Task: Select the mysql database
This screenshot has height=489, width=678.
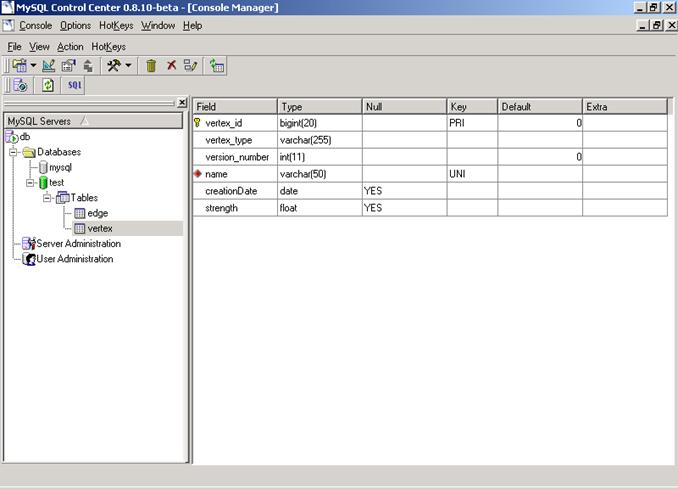Action: point(61,167)
